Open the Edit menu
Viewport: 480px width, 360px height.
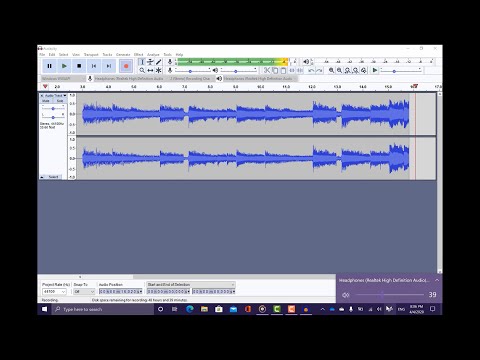click(52, 54)
